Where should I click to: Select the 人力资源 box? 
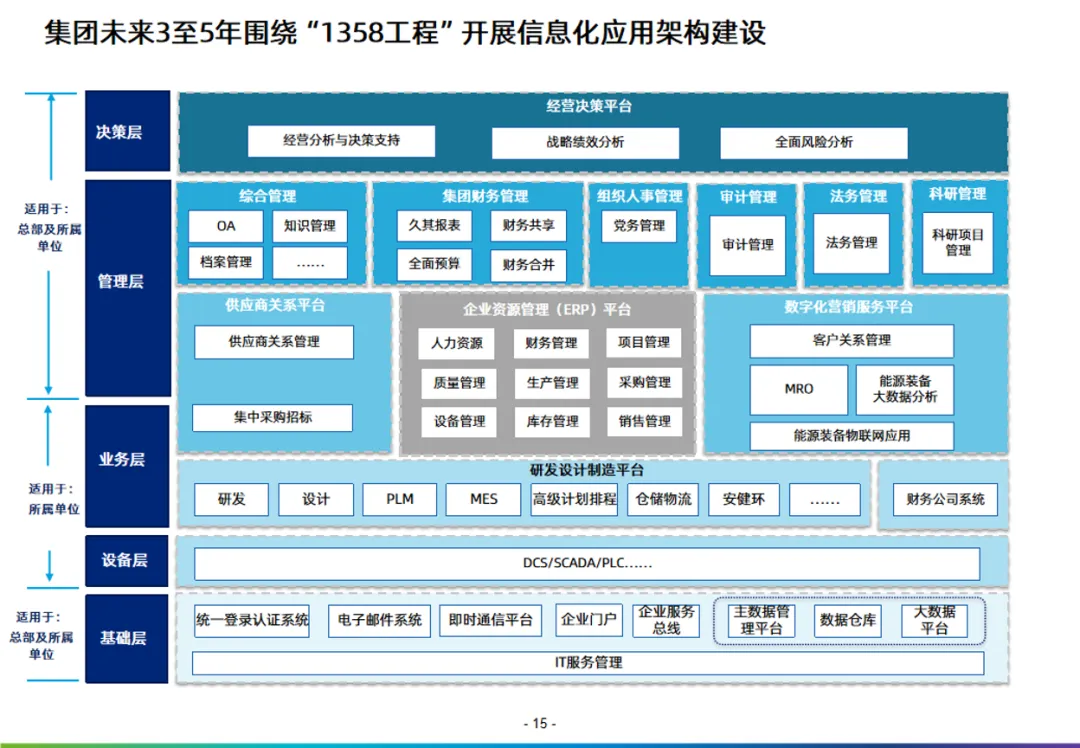tap(457, 343)
